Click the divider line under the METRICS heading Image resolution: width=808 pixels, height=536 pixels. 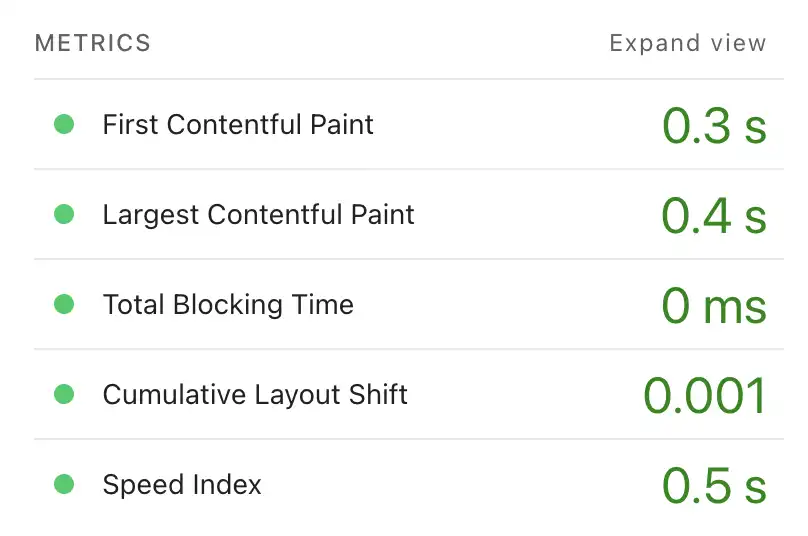pyautogui.click(x=402, y=79)
